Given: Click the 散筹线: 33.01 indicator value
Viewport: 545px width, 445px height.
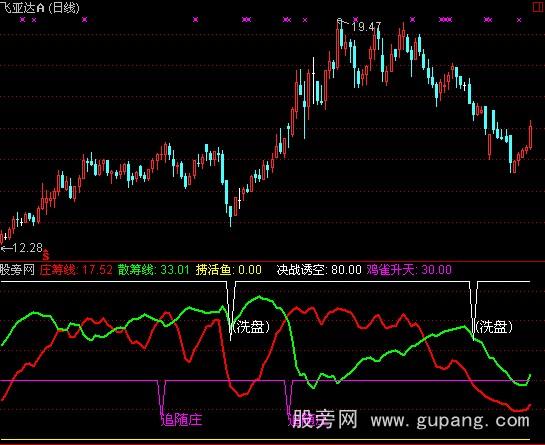Looking at the screenshot, I should coord(154,269).
